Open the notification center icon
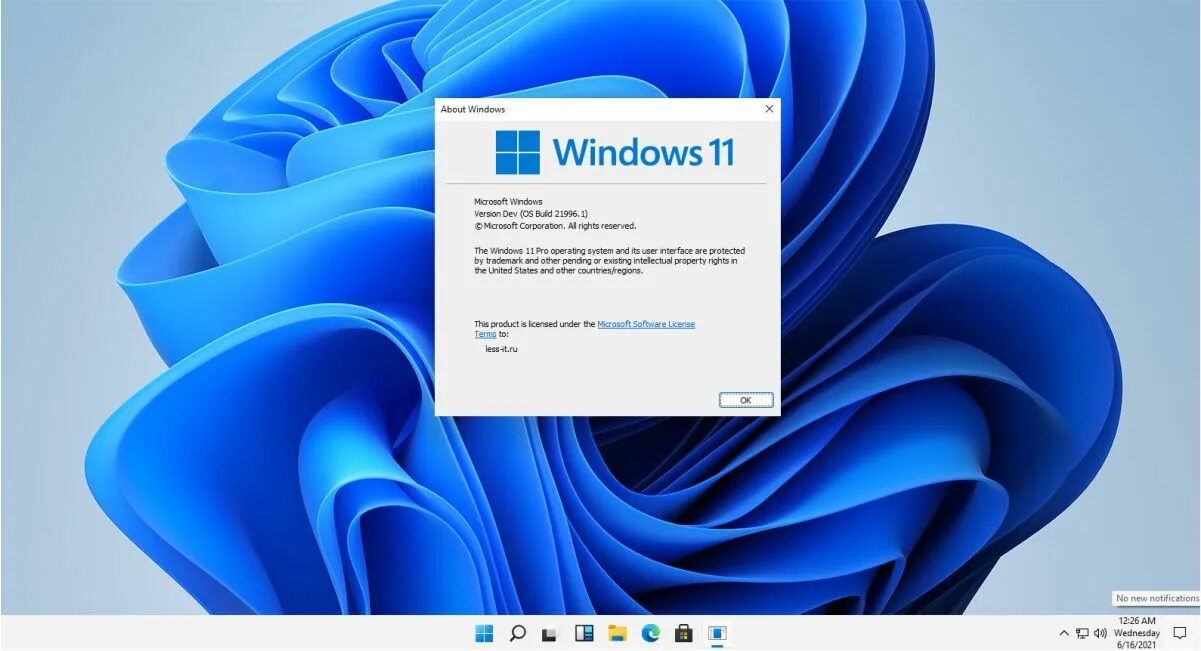This screenshot has height=651, width=1201. pyautogui.click(x=1180, y=633)
